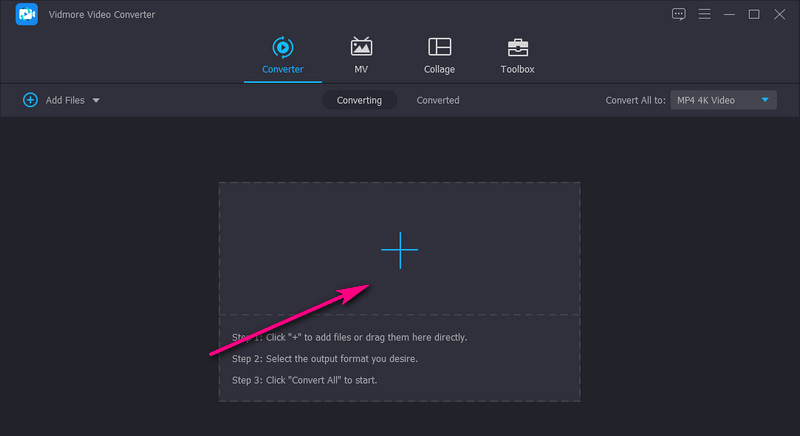
Task: Click the Vidmore app logo
Action: click(27, 15)
